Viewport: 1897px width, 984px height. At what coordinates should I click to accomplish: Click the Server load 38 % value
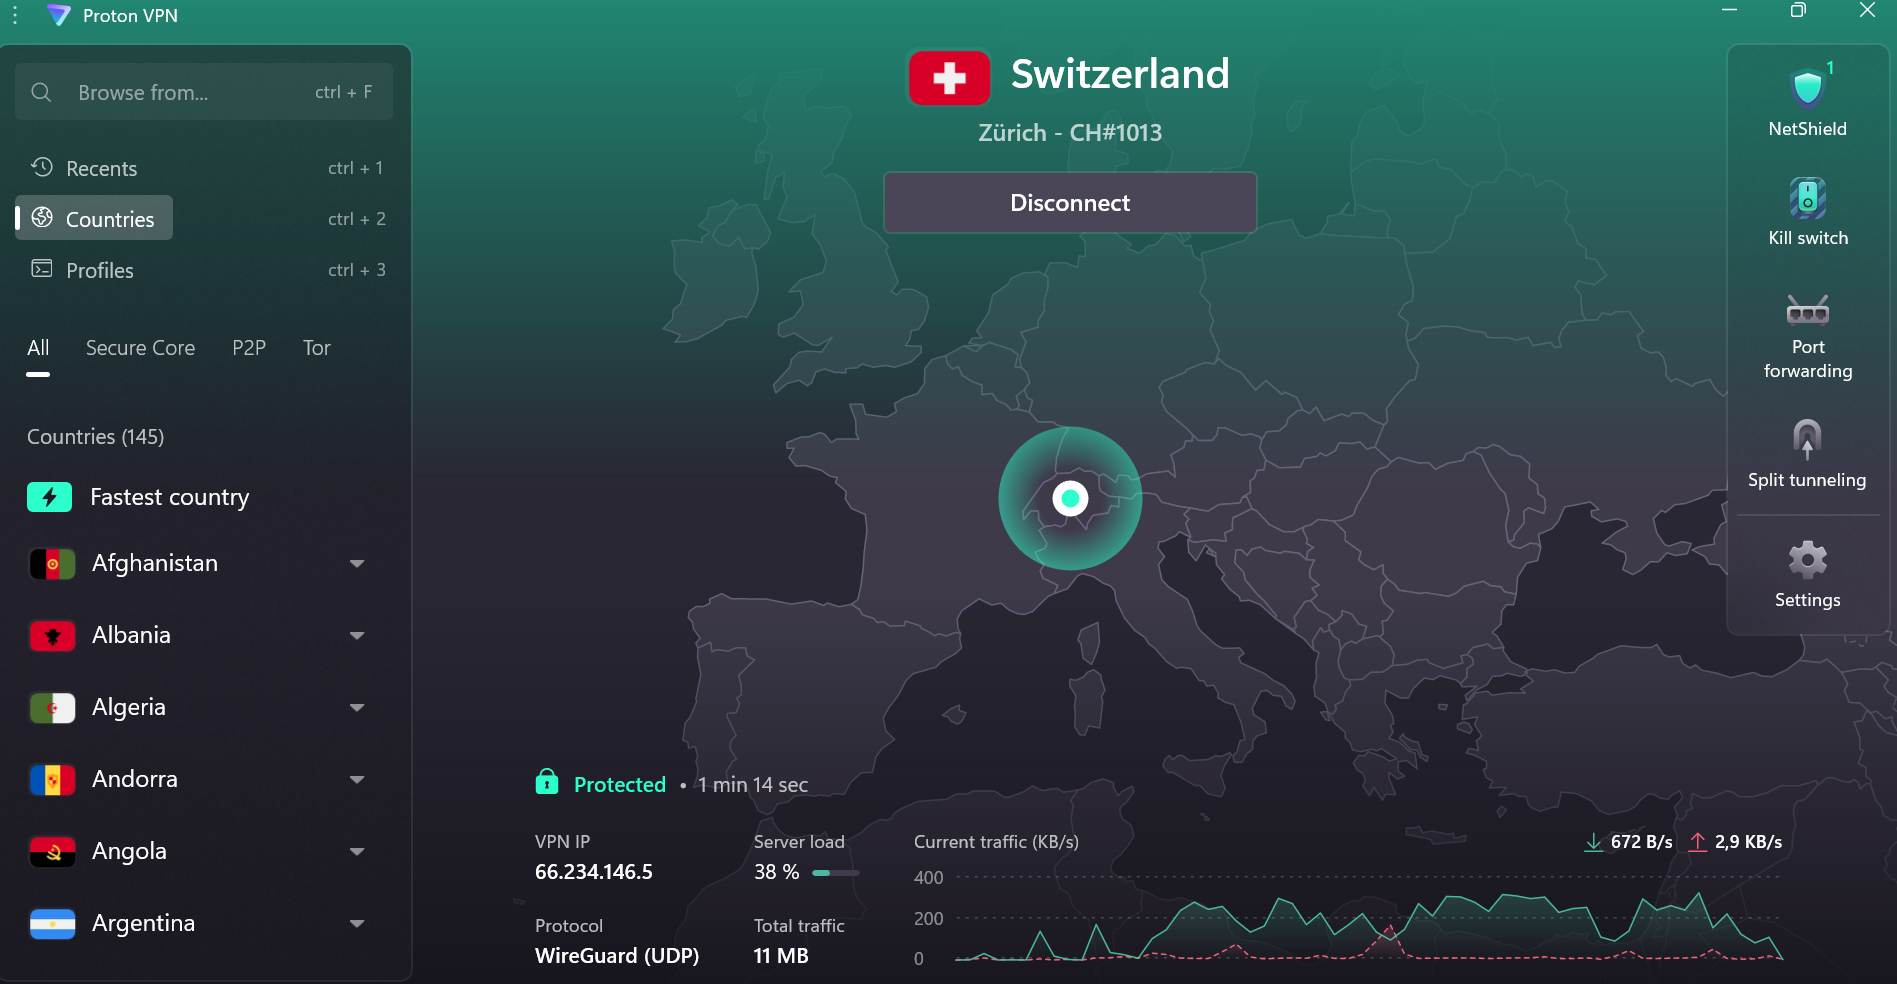(x=777, y=872)
